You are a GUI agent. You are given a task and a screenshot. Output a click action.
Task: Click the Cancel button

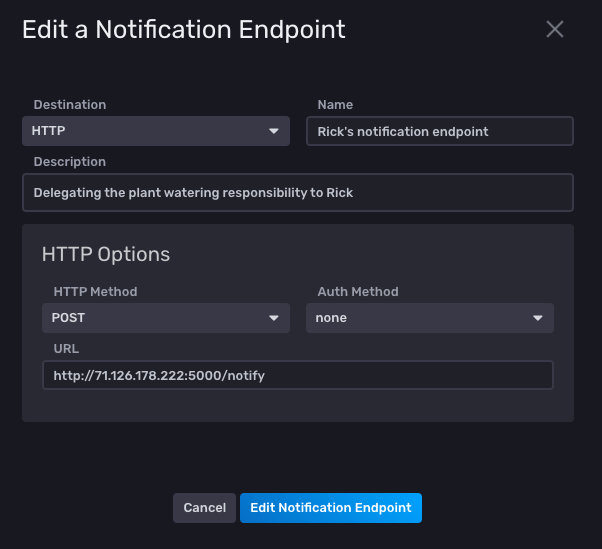point(204,508)
